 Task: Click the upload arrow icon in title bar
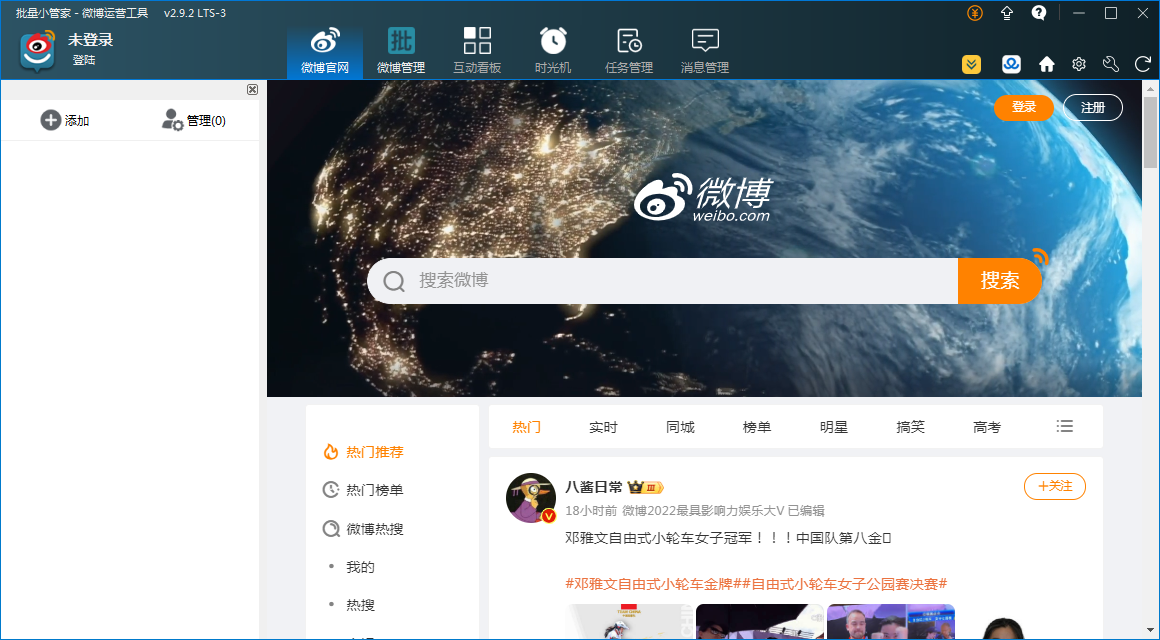click(x=1007, y=13)
